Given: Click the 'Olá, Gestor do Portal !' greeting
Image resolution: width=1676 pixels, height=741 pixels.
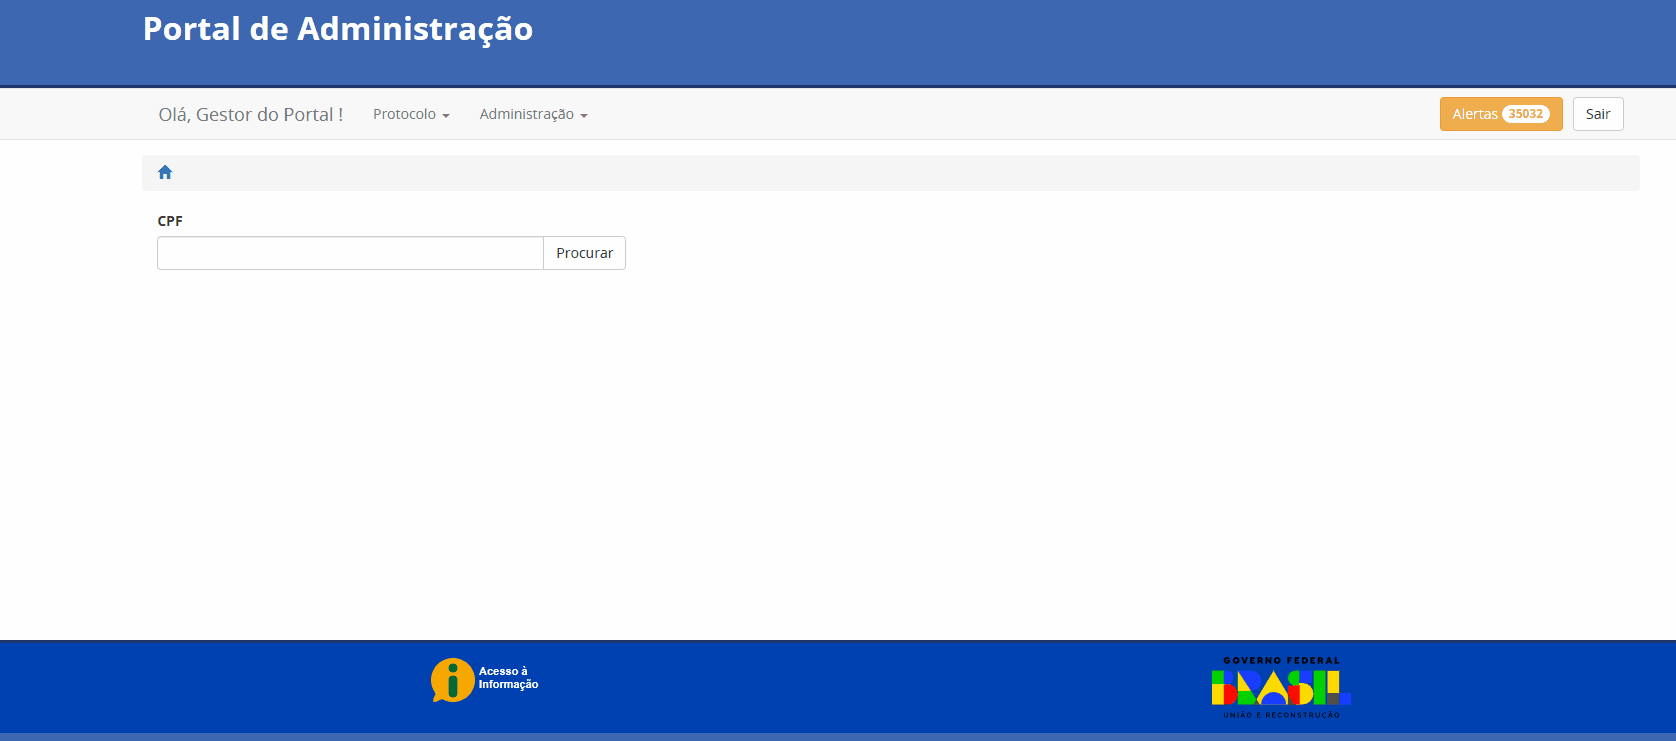Looking at the screenshot, I should tap(251, 114).
